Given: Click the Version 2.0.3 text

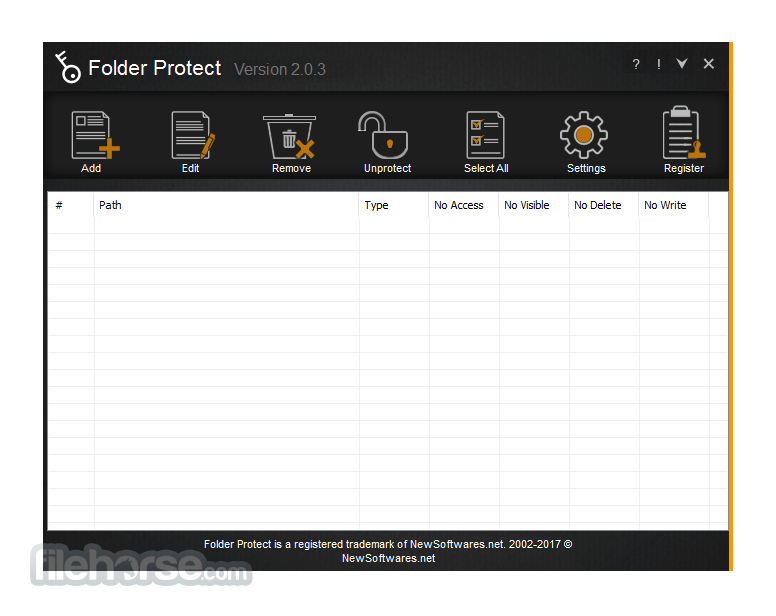Looking at the screenshot, I should point(280,69).
